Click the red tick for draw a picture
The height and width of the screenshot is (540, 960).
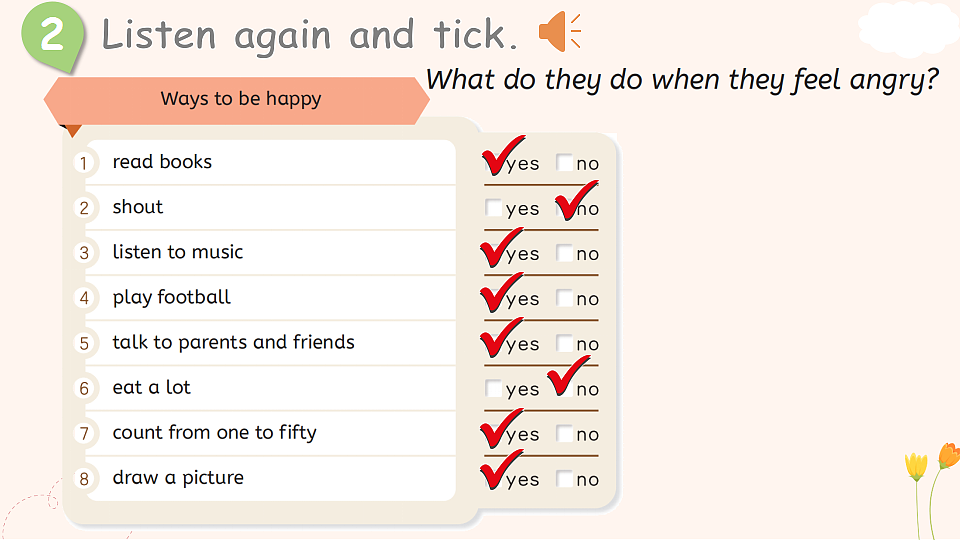coord(501,470)
